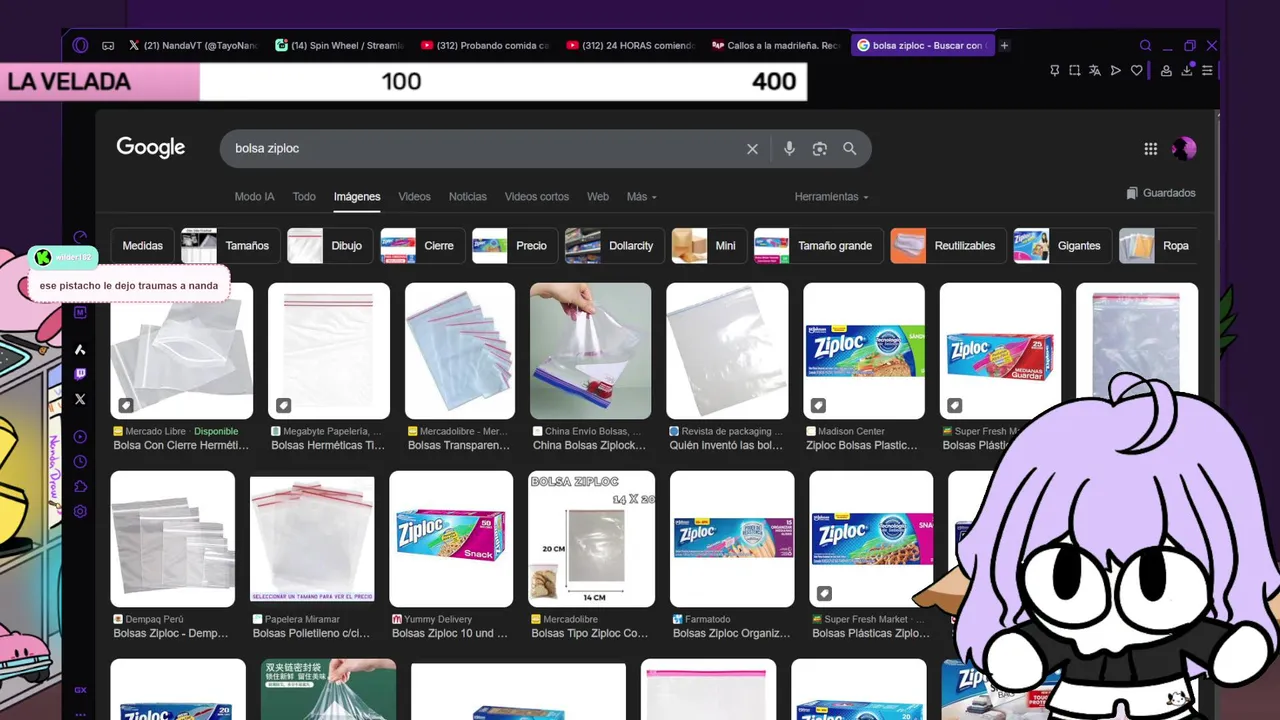Open extensions cube icon in sidebar

click(80, 487)
